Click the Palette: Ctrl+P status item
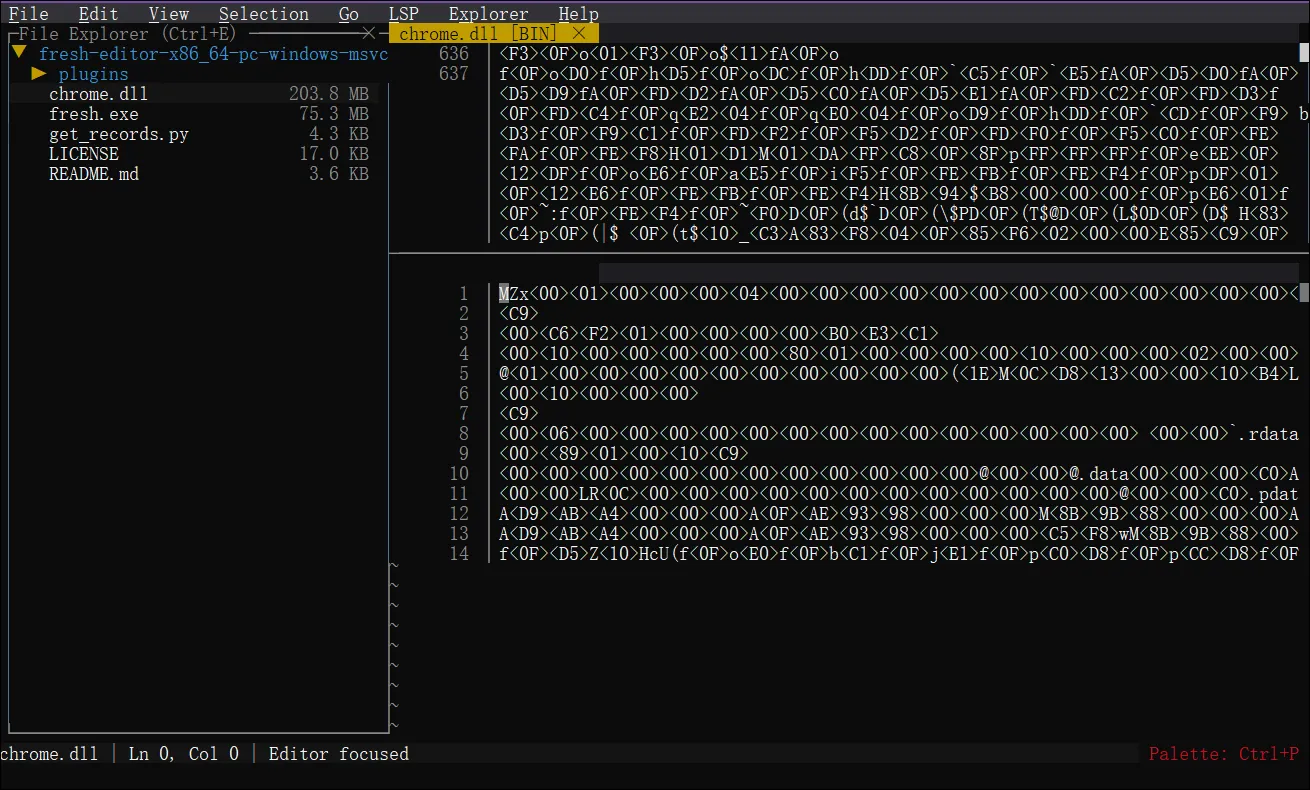 [x=1223, y=754]
